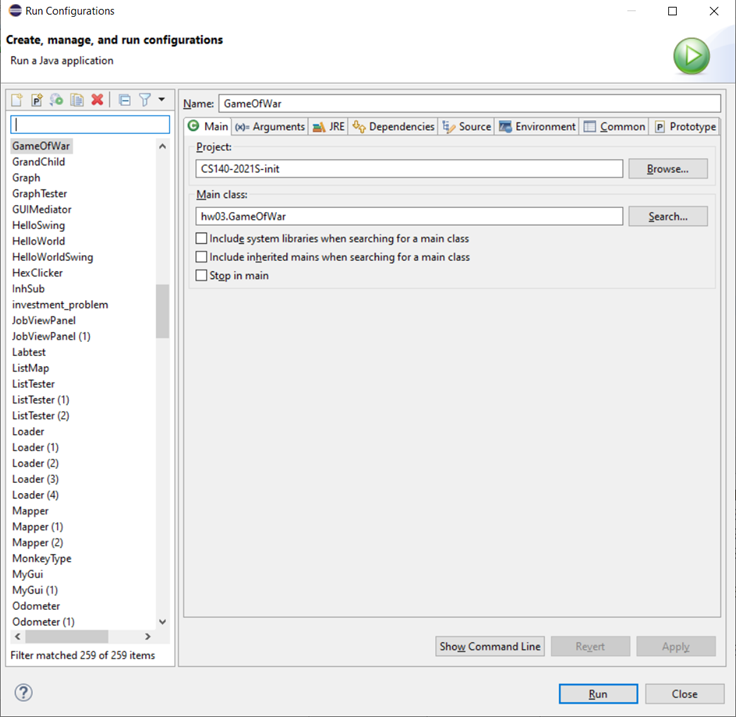Image resolution: width=736 pixels, height=717 pixels.
Task: Check the Stop in main option
Action: pyautogui.click(x=202, y=275)
